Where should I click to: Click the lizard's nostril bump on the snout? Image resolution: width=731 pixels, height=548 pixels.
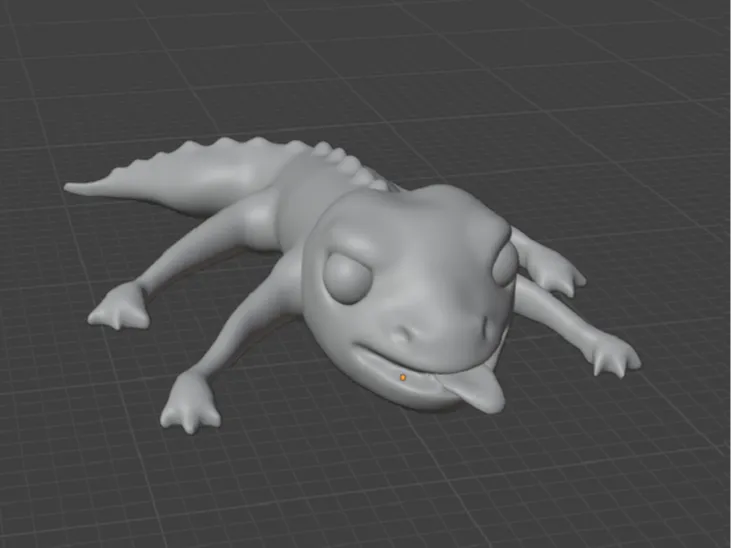pyautogui.click(x=404, y=333)
